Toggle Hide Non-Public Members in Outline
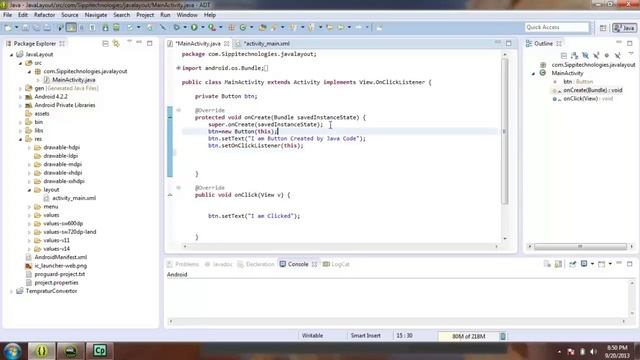Screen dimensions: 640x360 click(x=607, y=55)
